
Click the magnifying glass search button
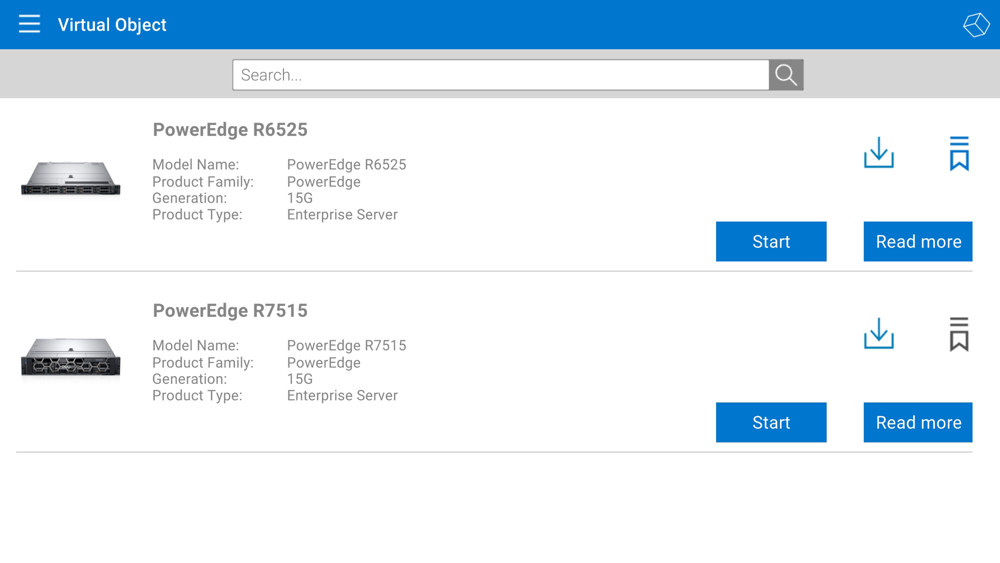pos(786,75)
